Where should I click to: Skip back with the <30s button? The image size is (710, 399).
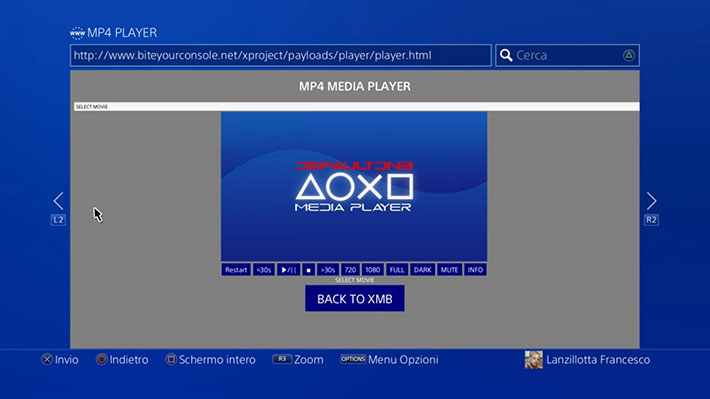click(x=264, y=270)
